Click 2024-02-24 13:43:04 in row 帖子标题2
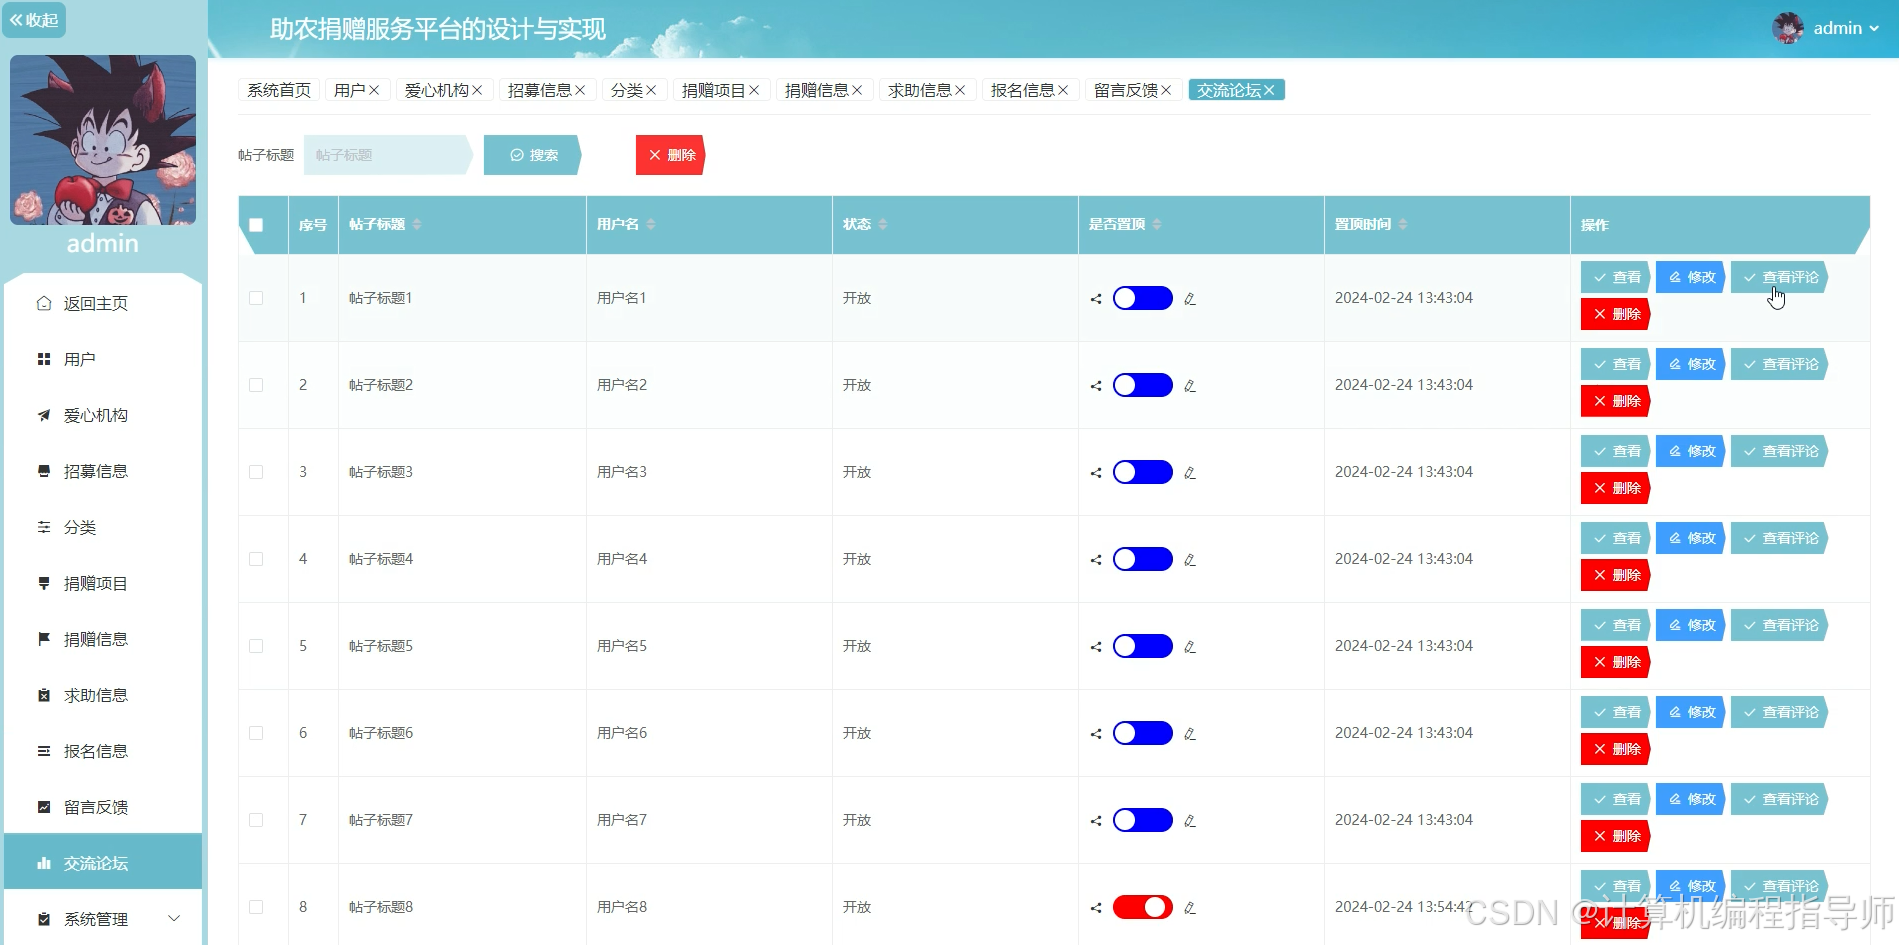This screenshot has height=945, width=1899. pos(1404,385)
